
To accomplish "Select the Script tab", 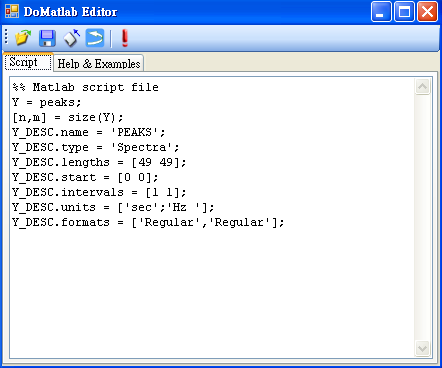I will pyautogui.click(x=28, y=62).
